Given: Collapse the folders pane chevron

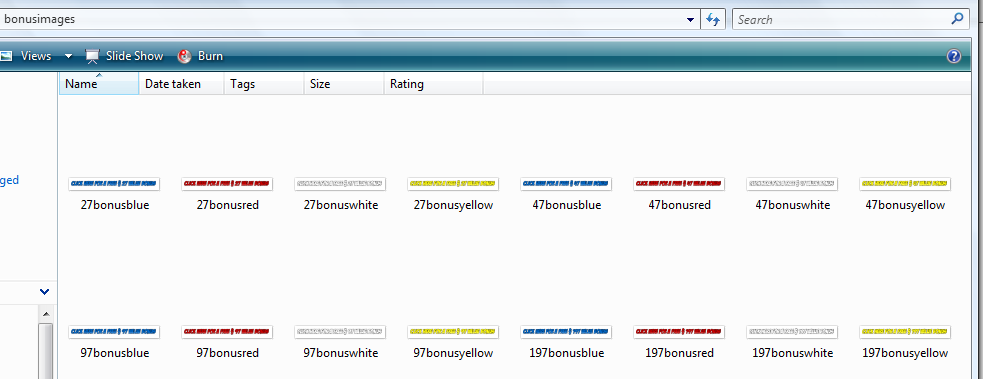Looking at the screenshot, I should pos(45,291).
